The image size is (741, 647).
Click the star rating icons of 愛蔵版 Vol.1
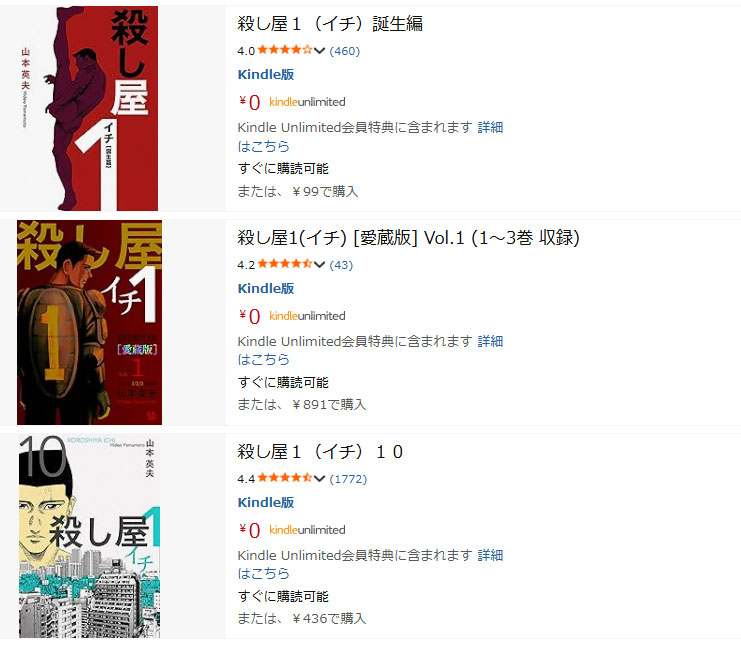point(285,264)
